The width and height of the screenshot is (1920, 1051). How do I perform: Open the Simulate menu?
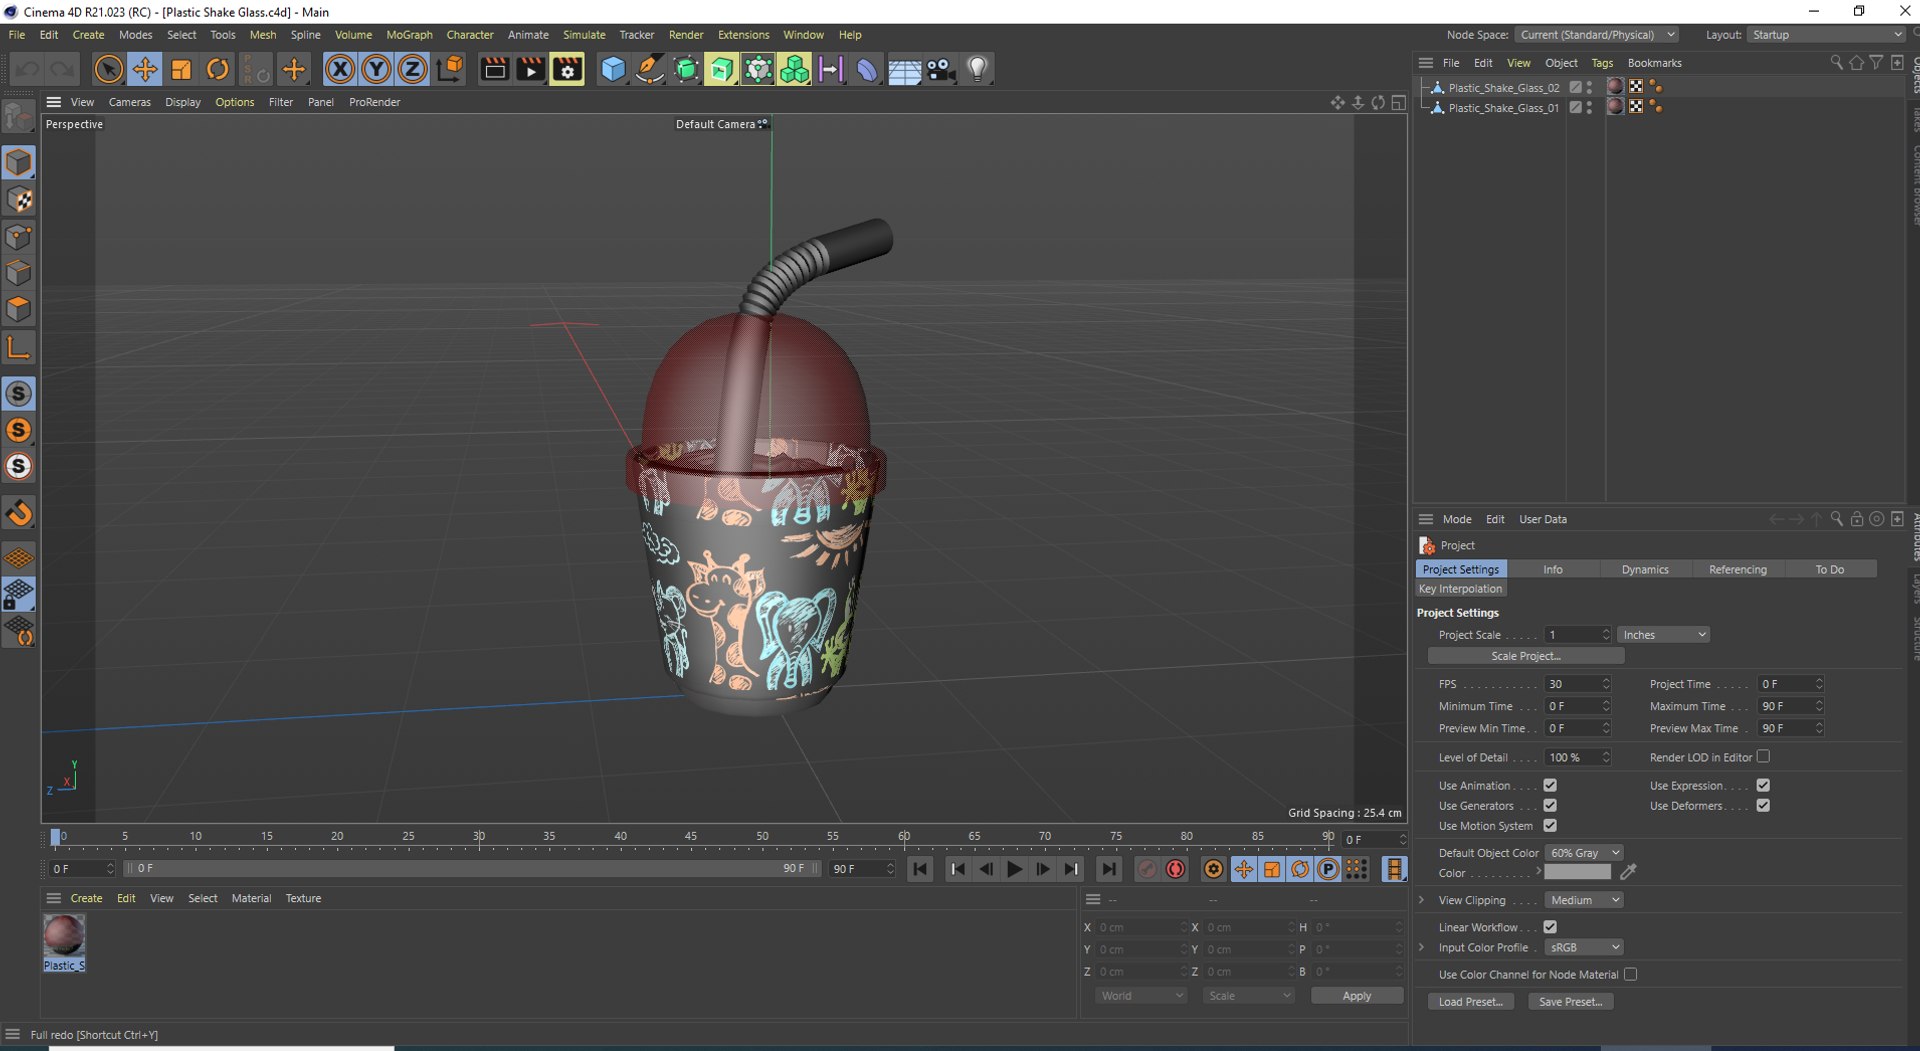(584, 34)
